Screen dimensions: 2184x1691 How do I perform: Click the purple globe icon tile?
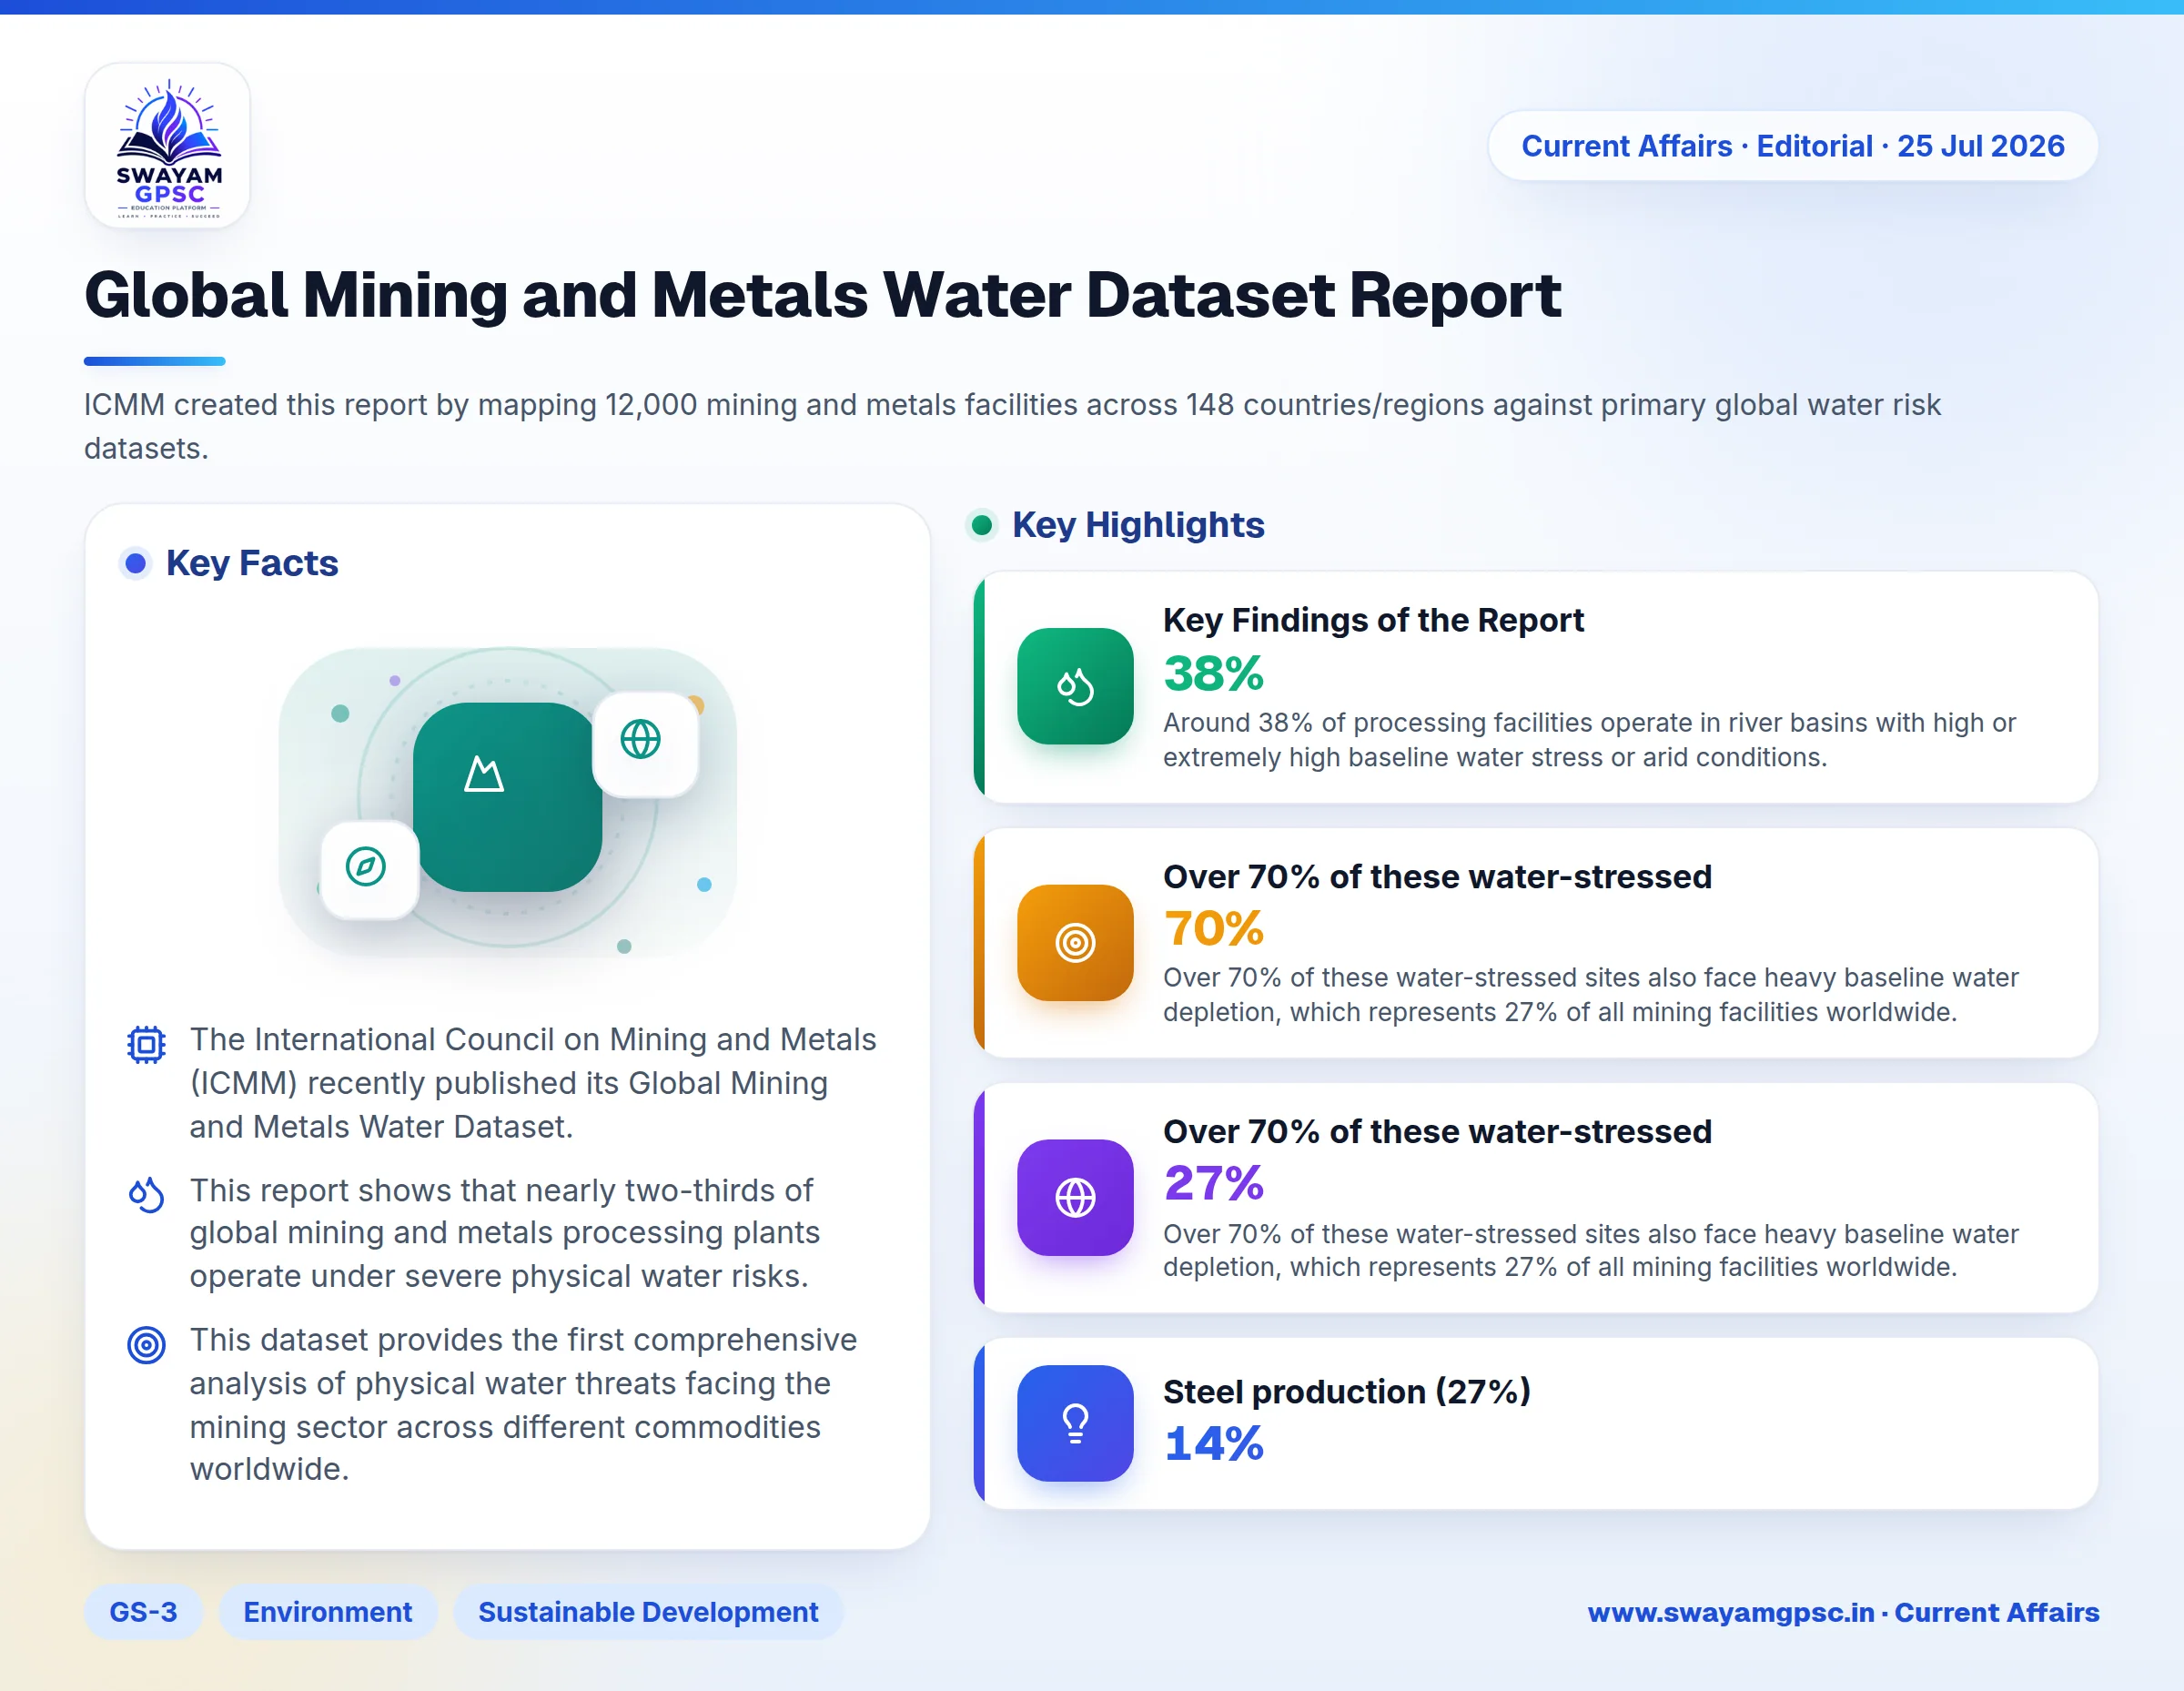(1075, 1197)
